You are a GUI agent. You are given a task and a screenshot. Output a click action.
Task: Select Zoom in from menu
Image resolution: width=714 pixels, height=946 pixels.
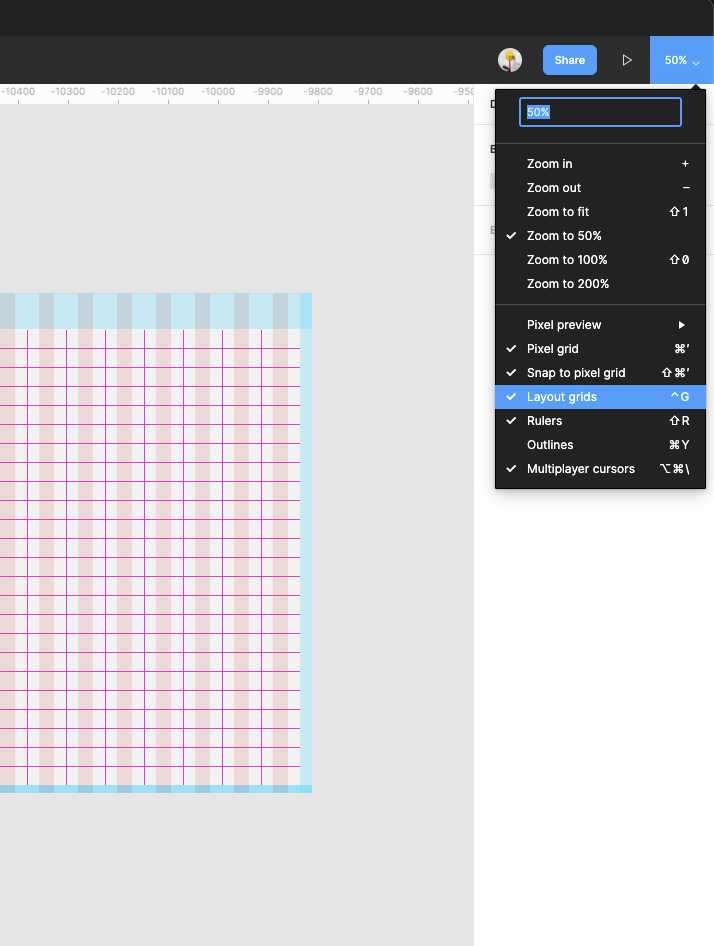point(550,164)
